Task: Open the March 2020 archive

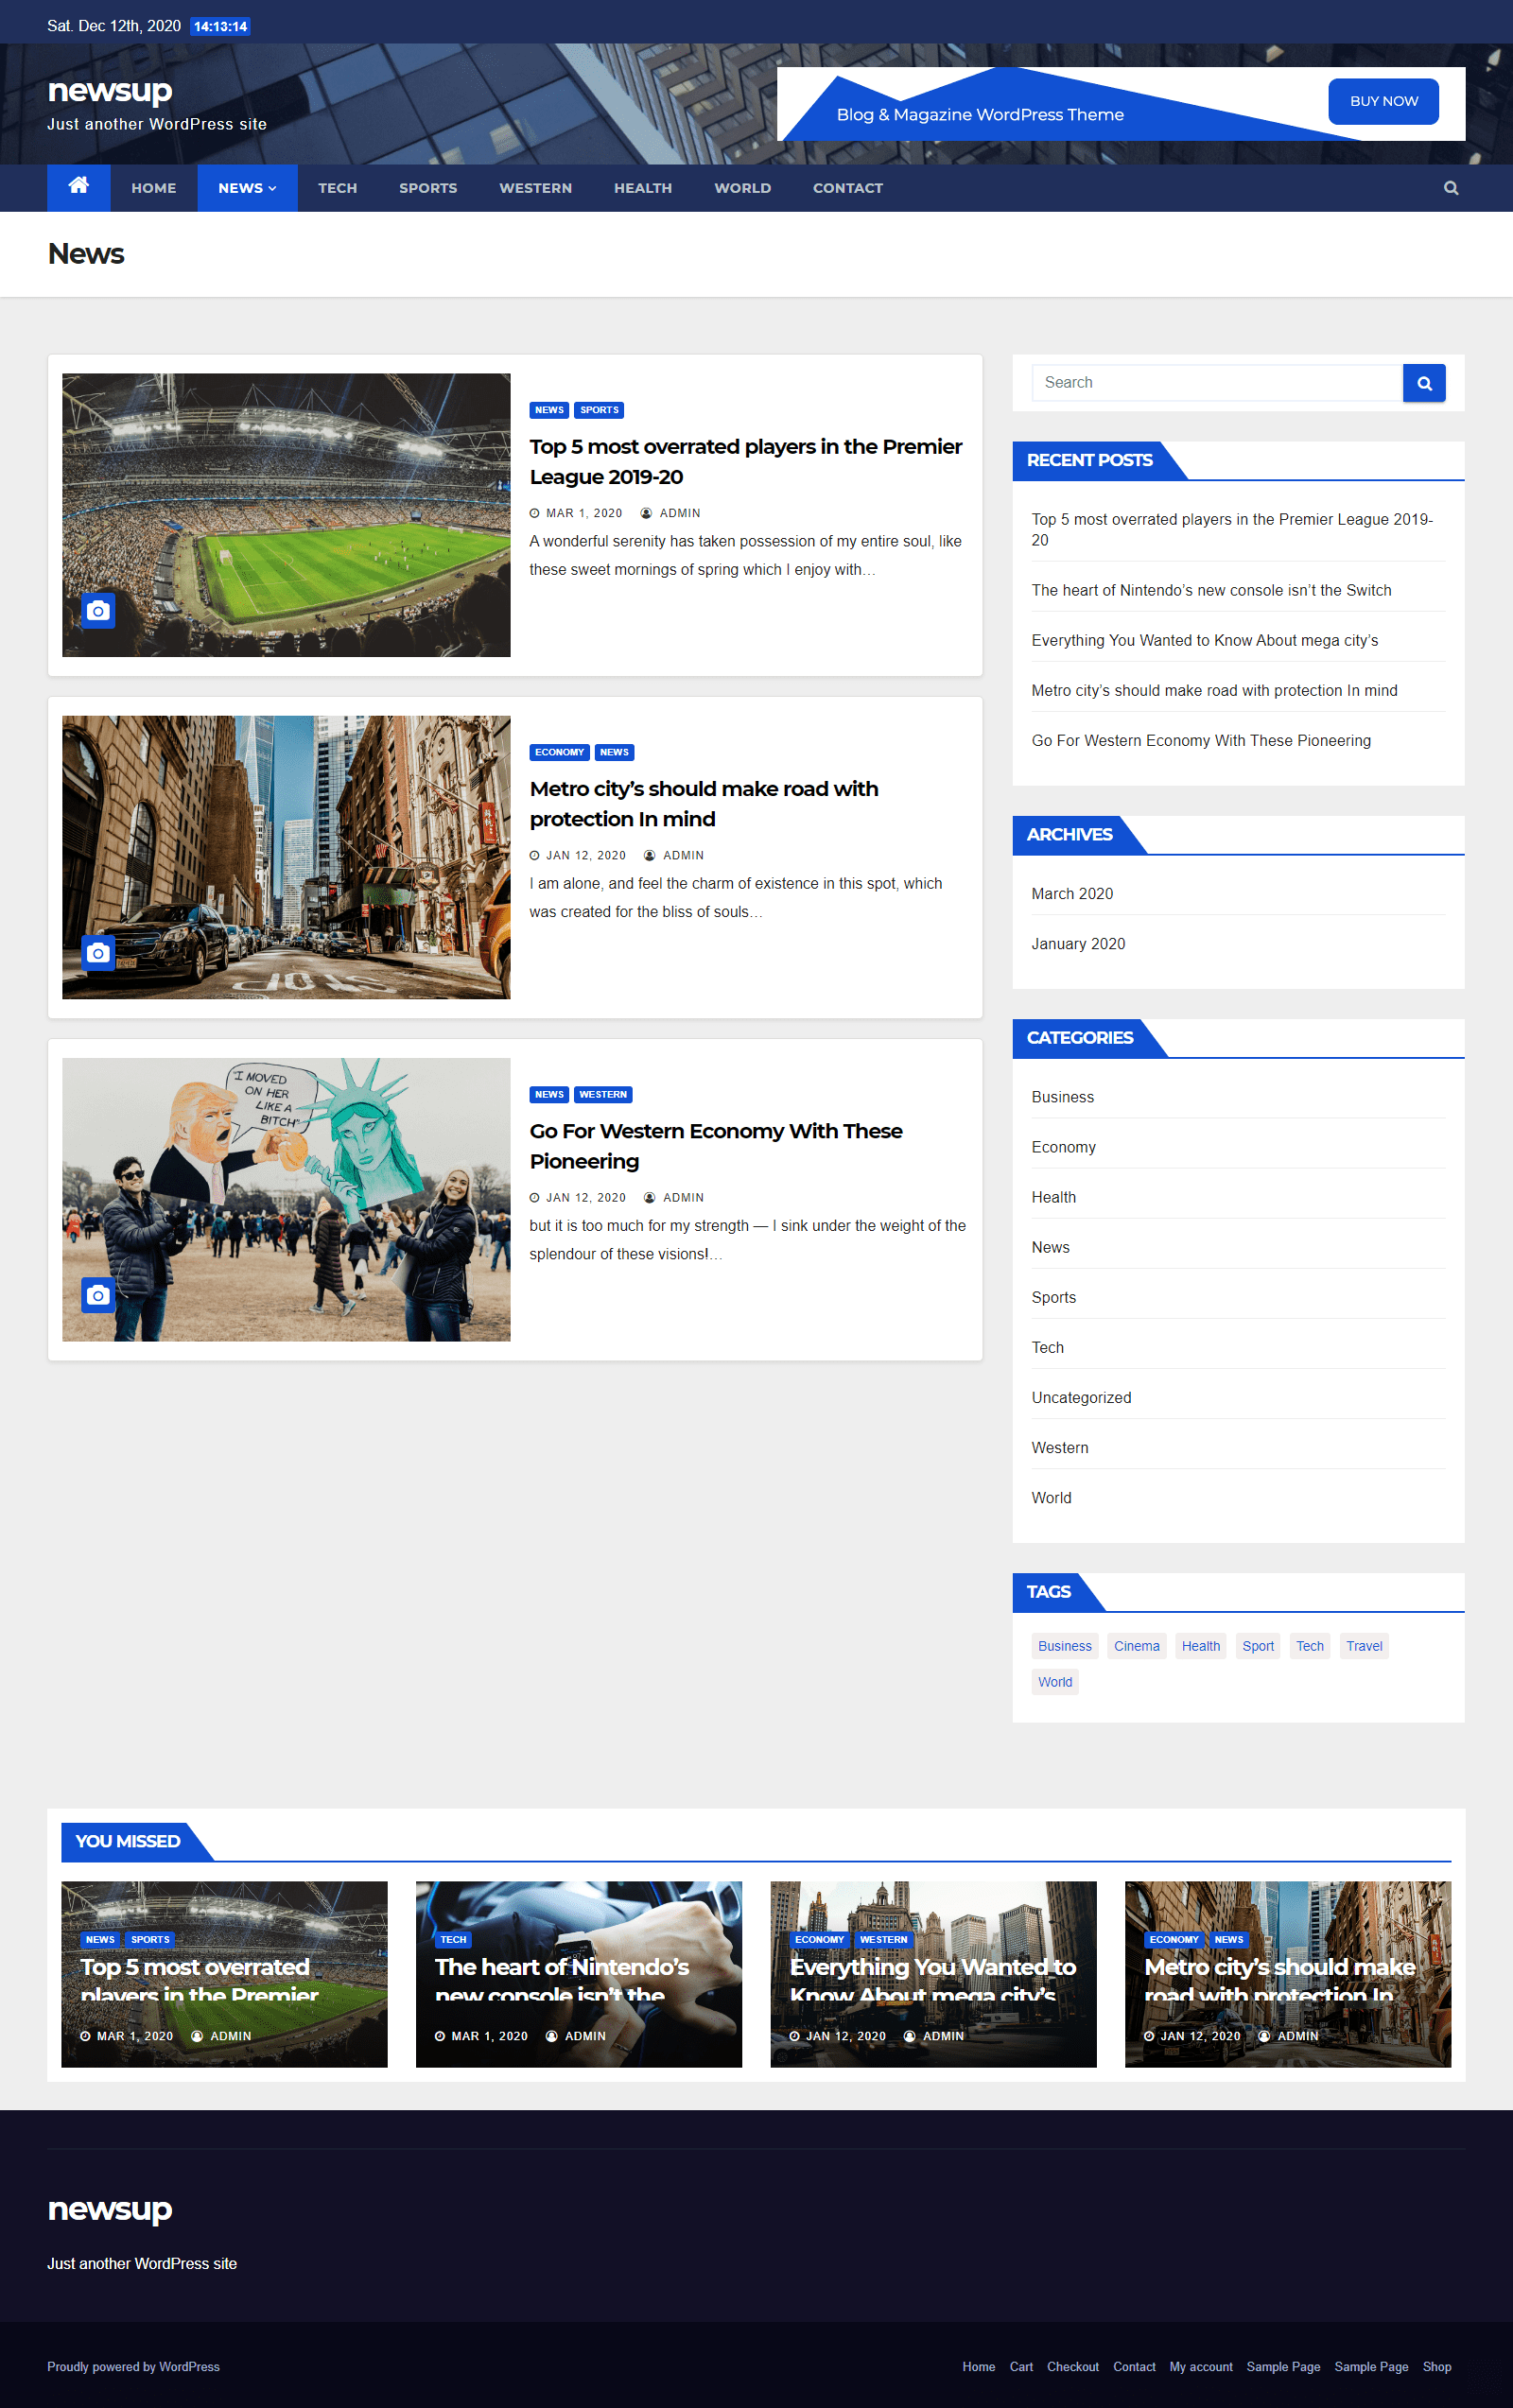Action: tap(1072, 893)
